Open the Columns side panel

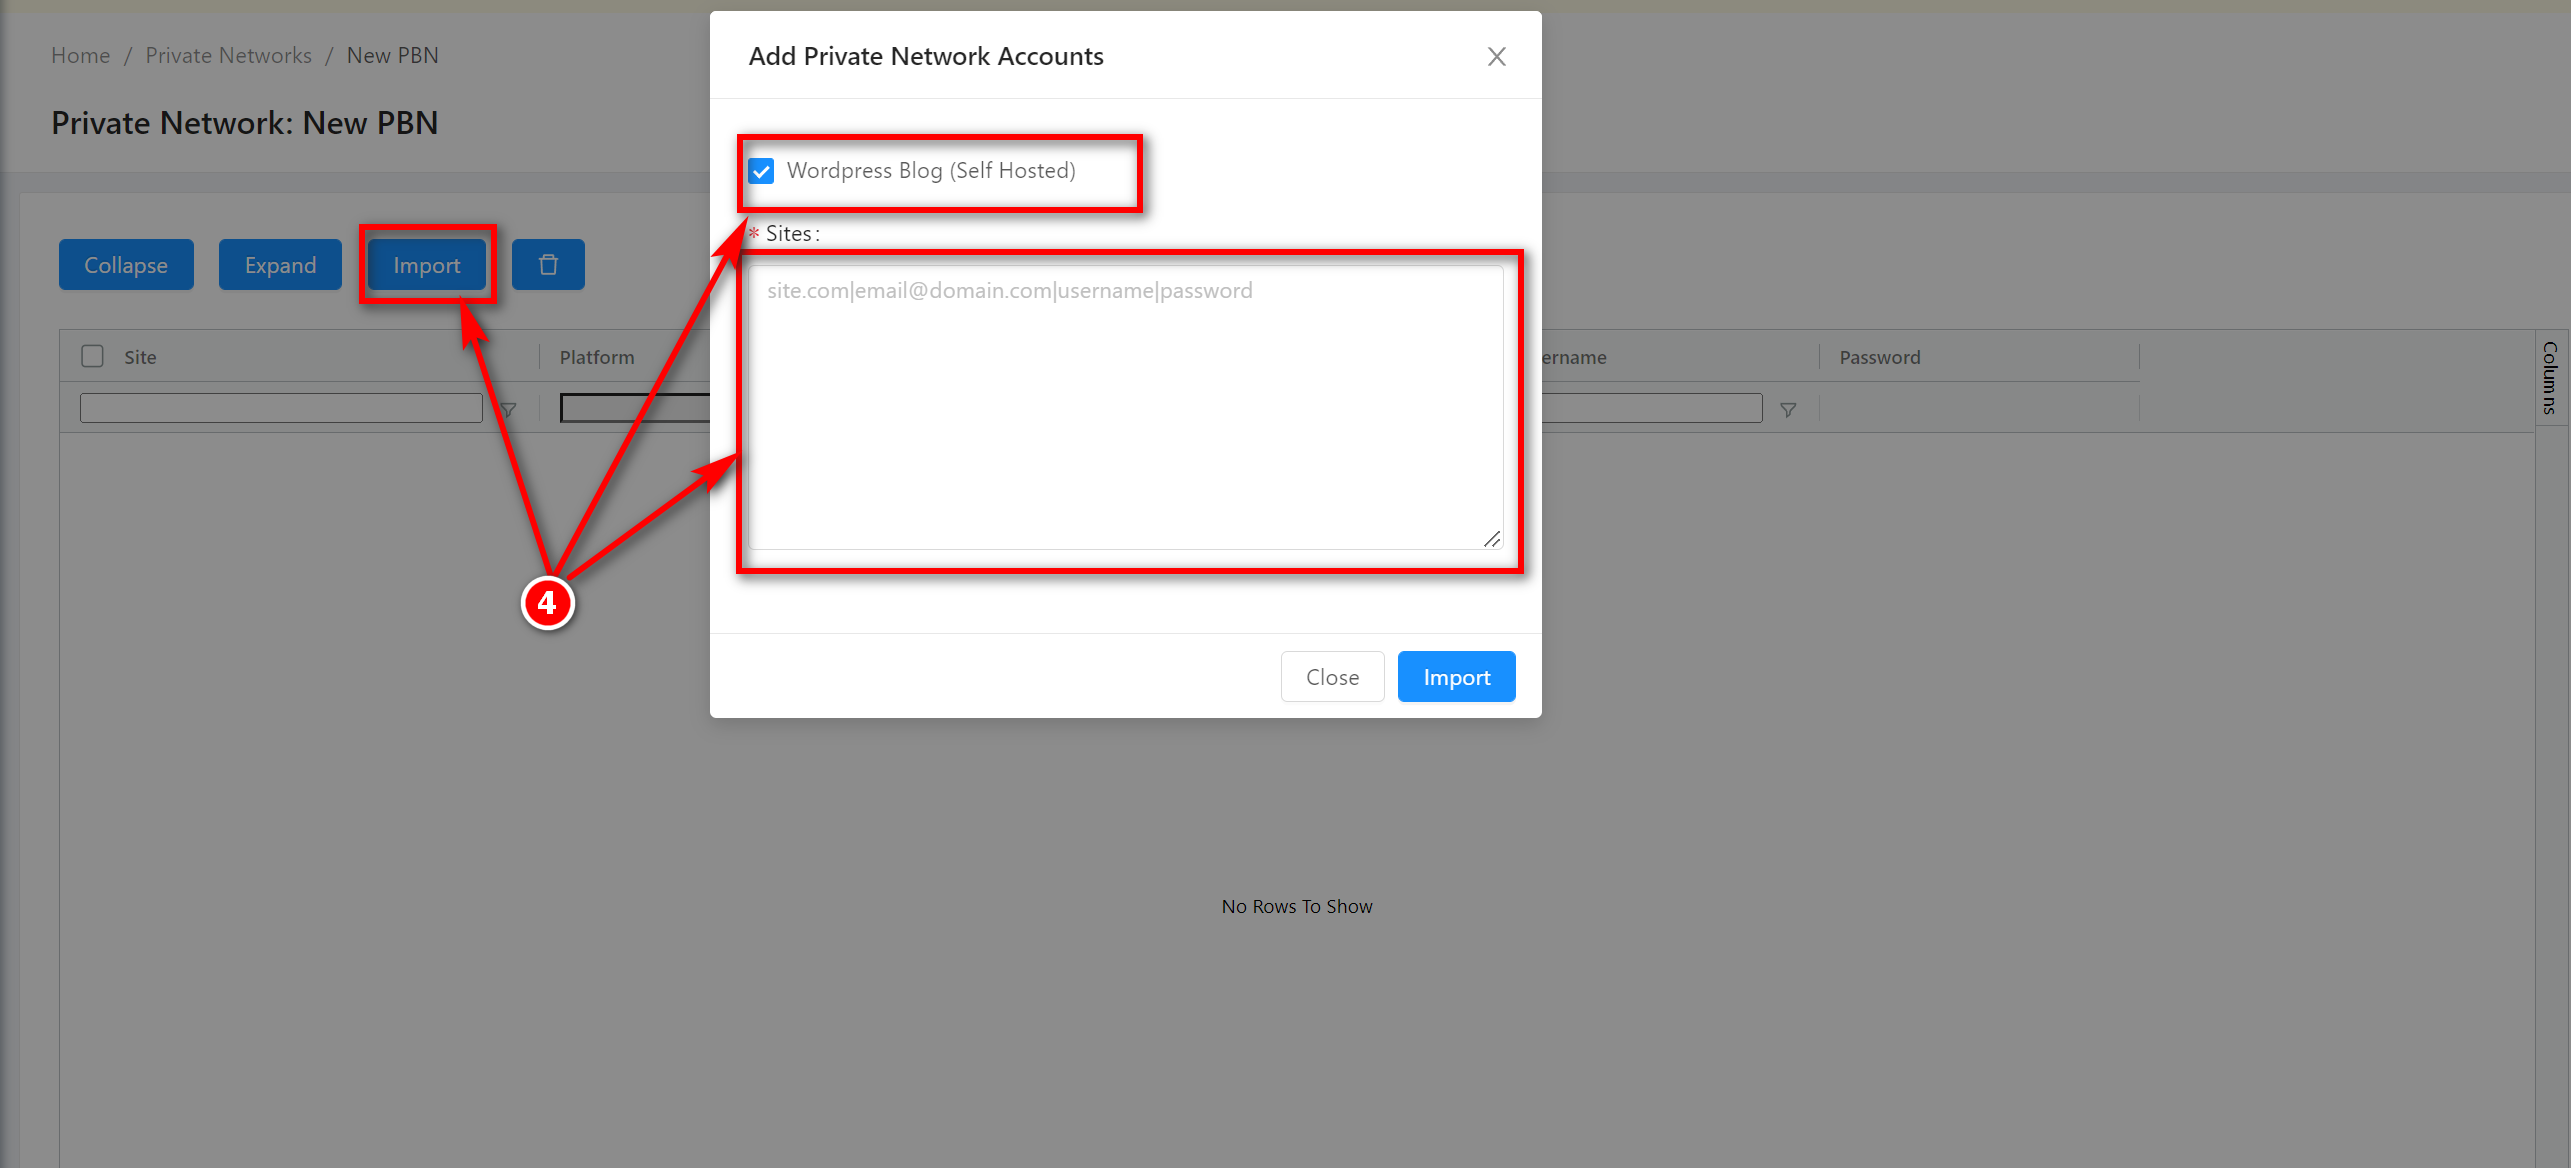click(x=2550, y=377)
